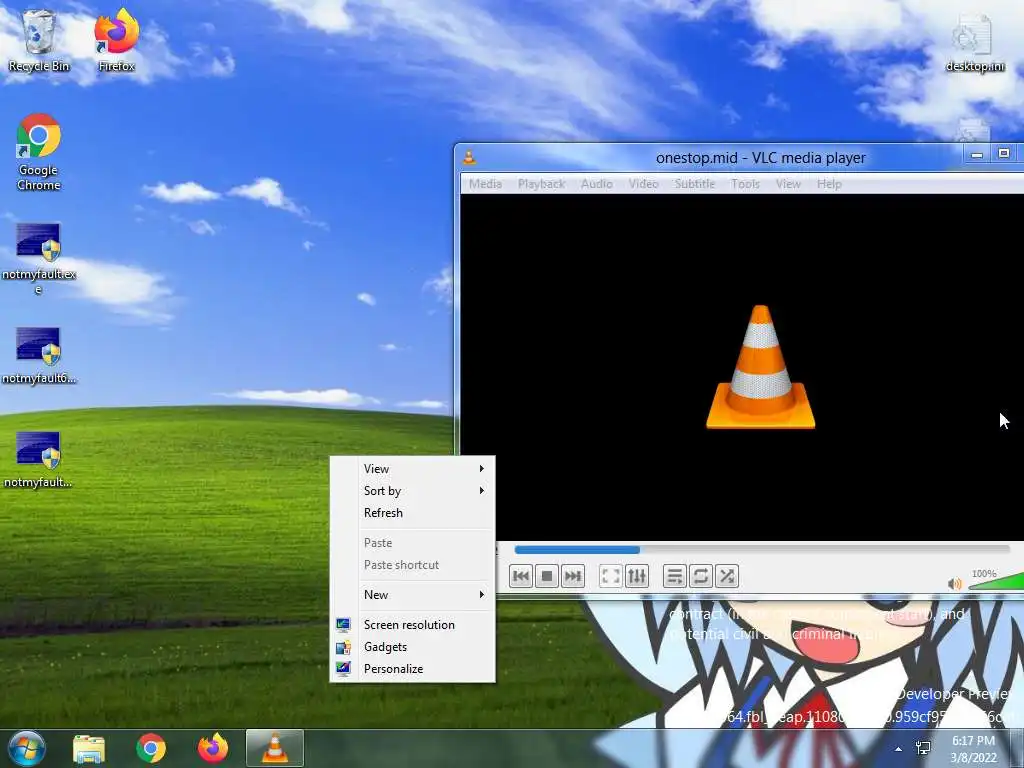Skip to next track in VLC
The image size is (1024, 768).
click(573, 576)
